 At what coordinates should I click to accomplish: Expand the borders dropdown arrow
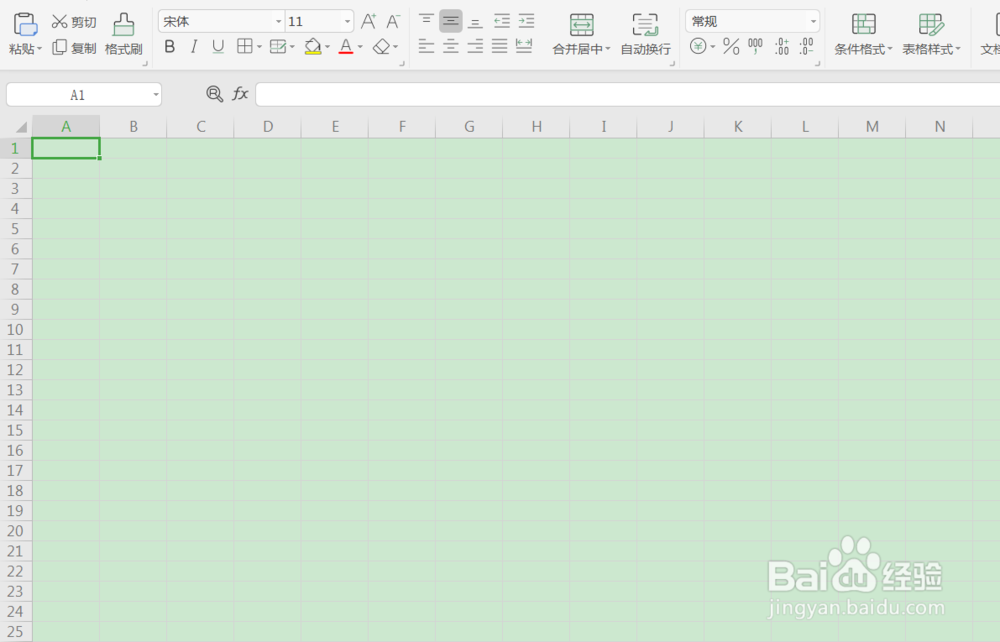point(259,47)
